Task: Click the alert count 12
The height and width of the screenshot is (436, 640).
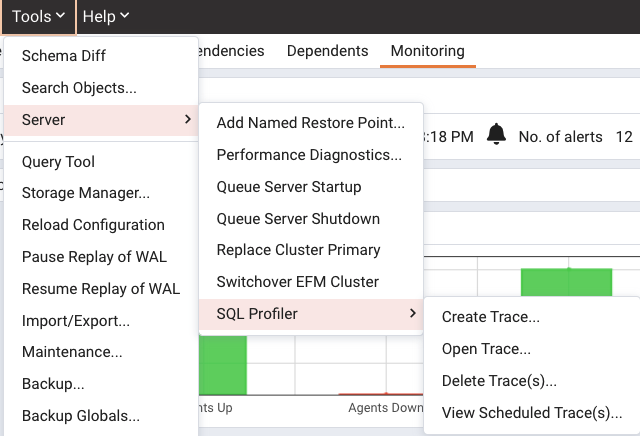Action: pyautogui.click(x=624, y=137)
